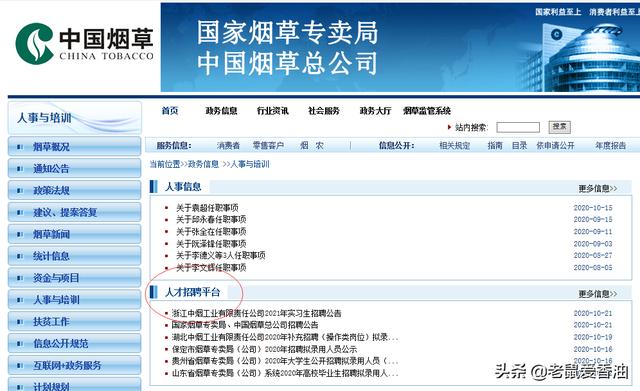Select 人事与培训 sidebar menu button

tap(74, 300)
